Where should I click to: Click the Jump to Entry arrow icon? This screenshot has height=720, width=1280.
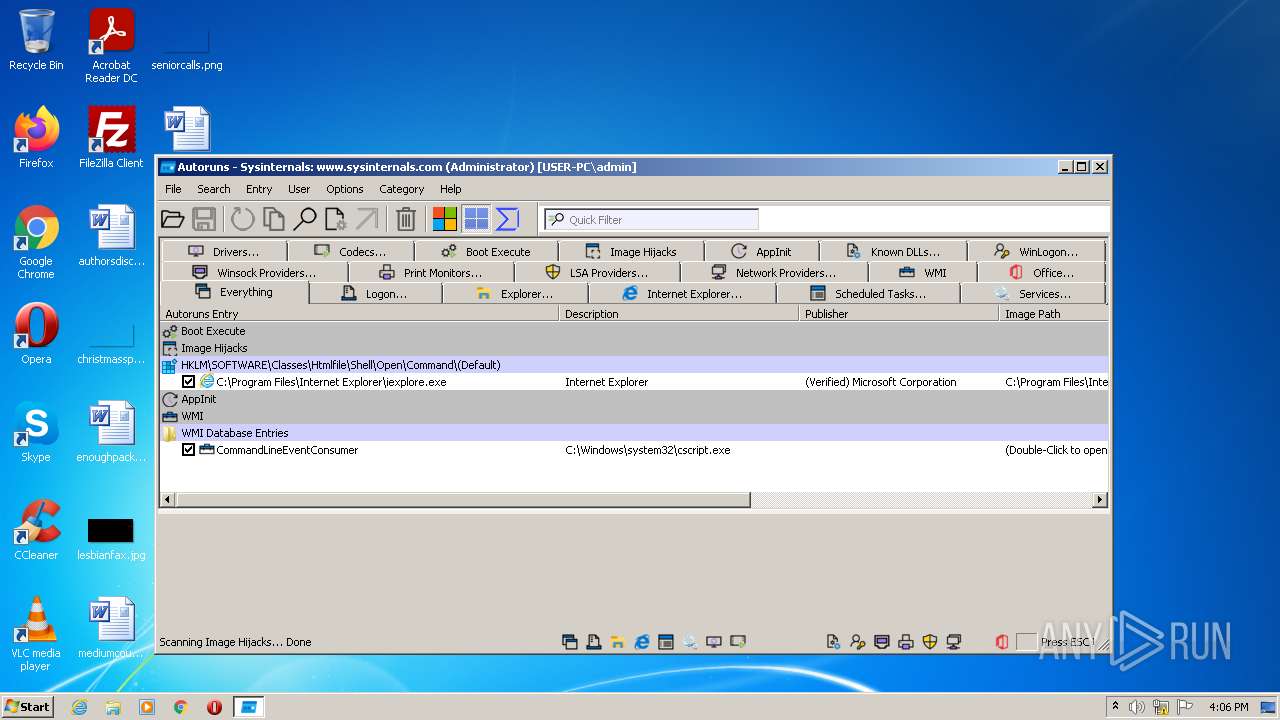coord(367,219)
